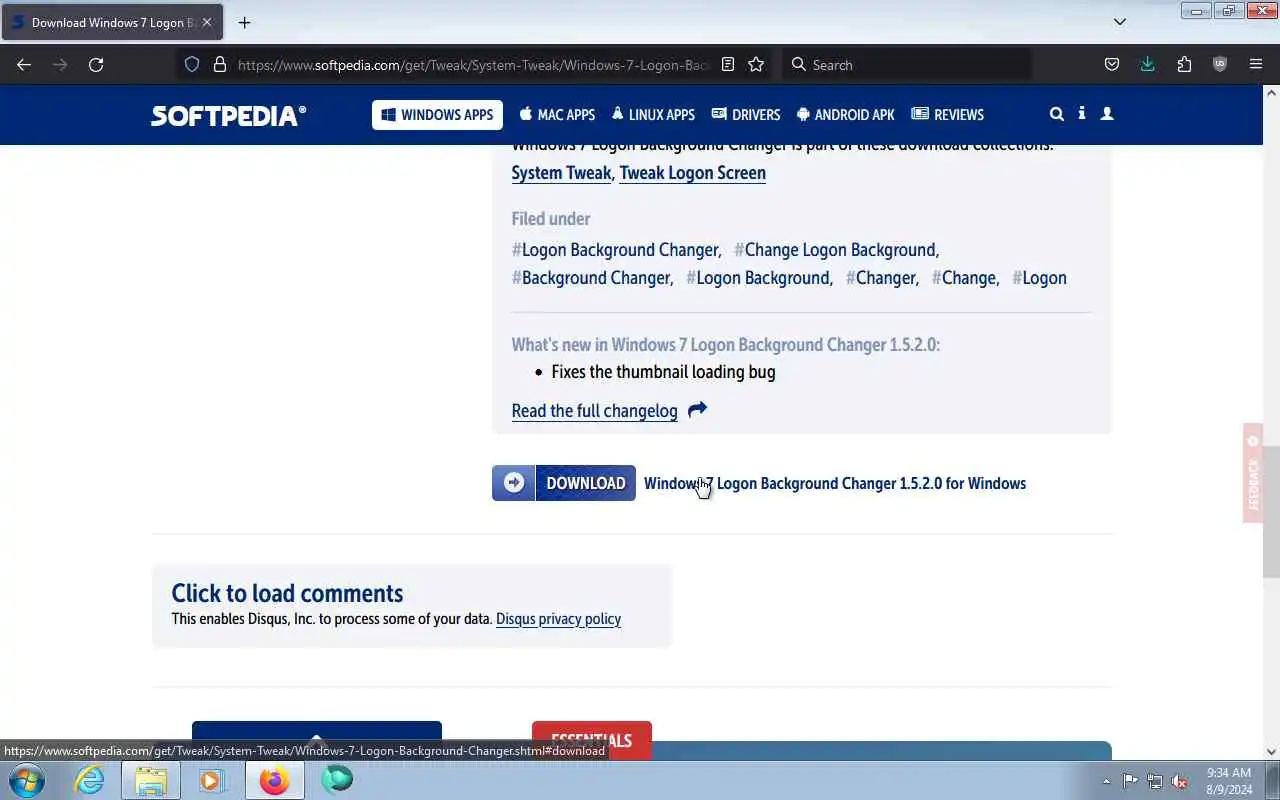Go back to previous page
The image size is (1280, 800).
24,64
